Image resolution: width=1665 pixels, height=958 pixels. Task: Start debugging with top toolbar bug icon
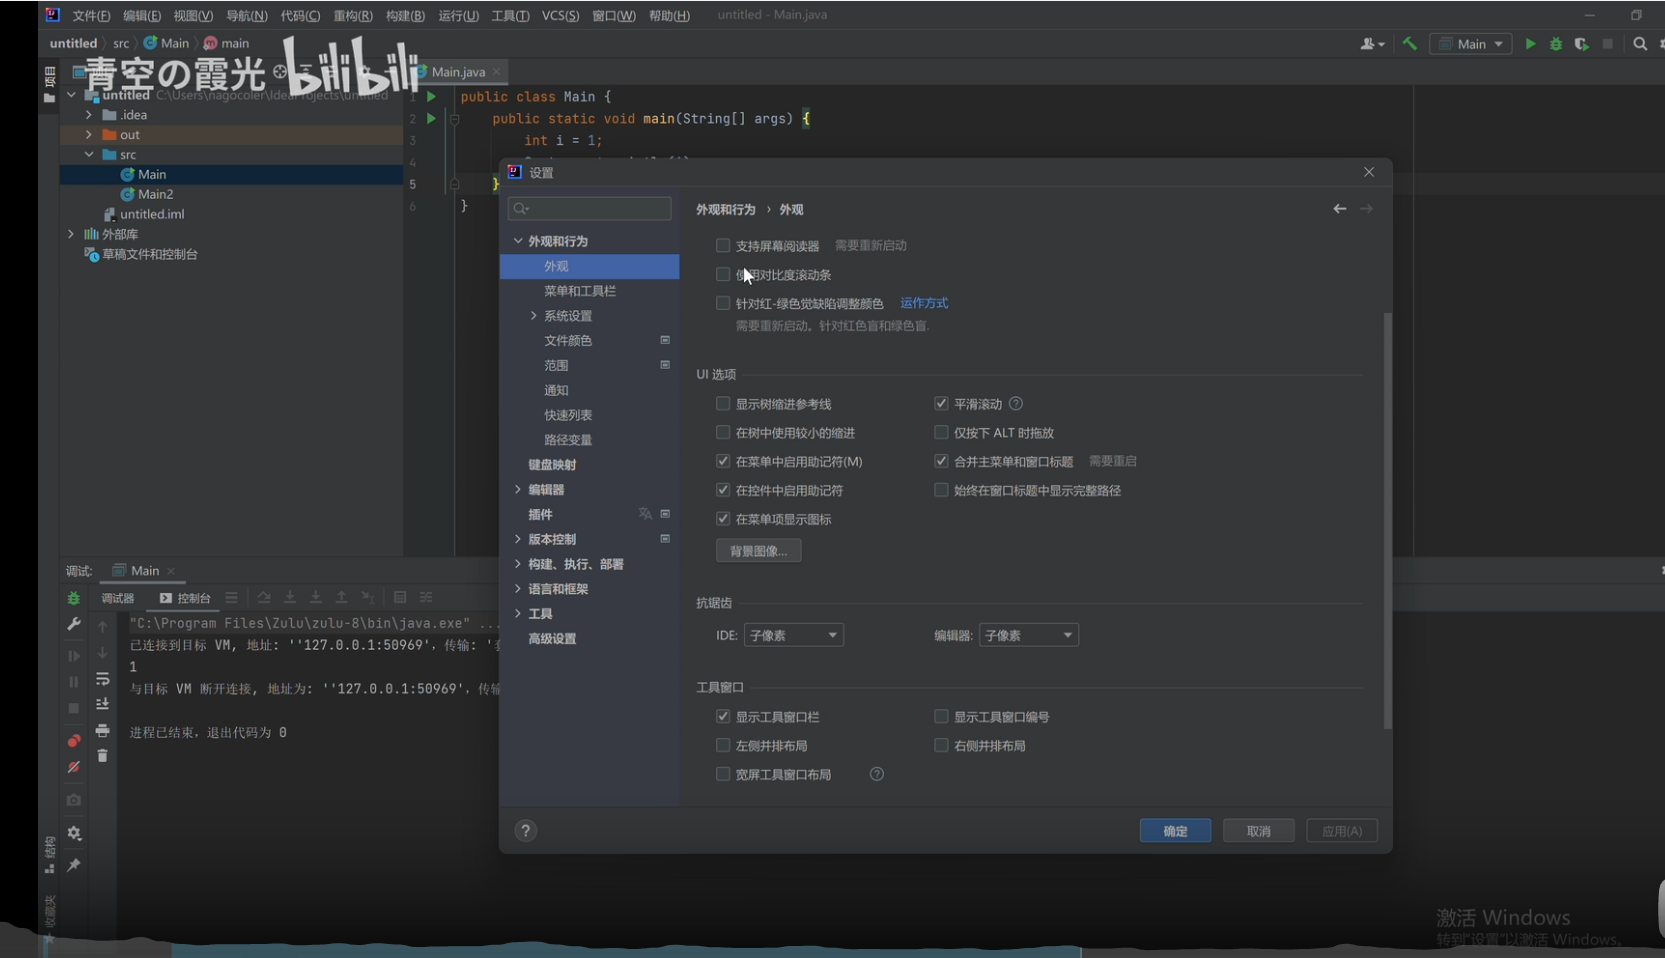coord(1556,44)
